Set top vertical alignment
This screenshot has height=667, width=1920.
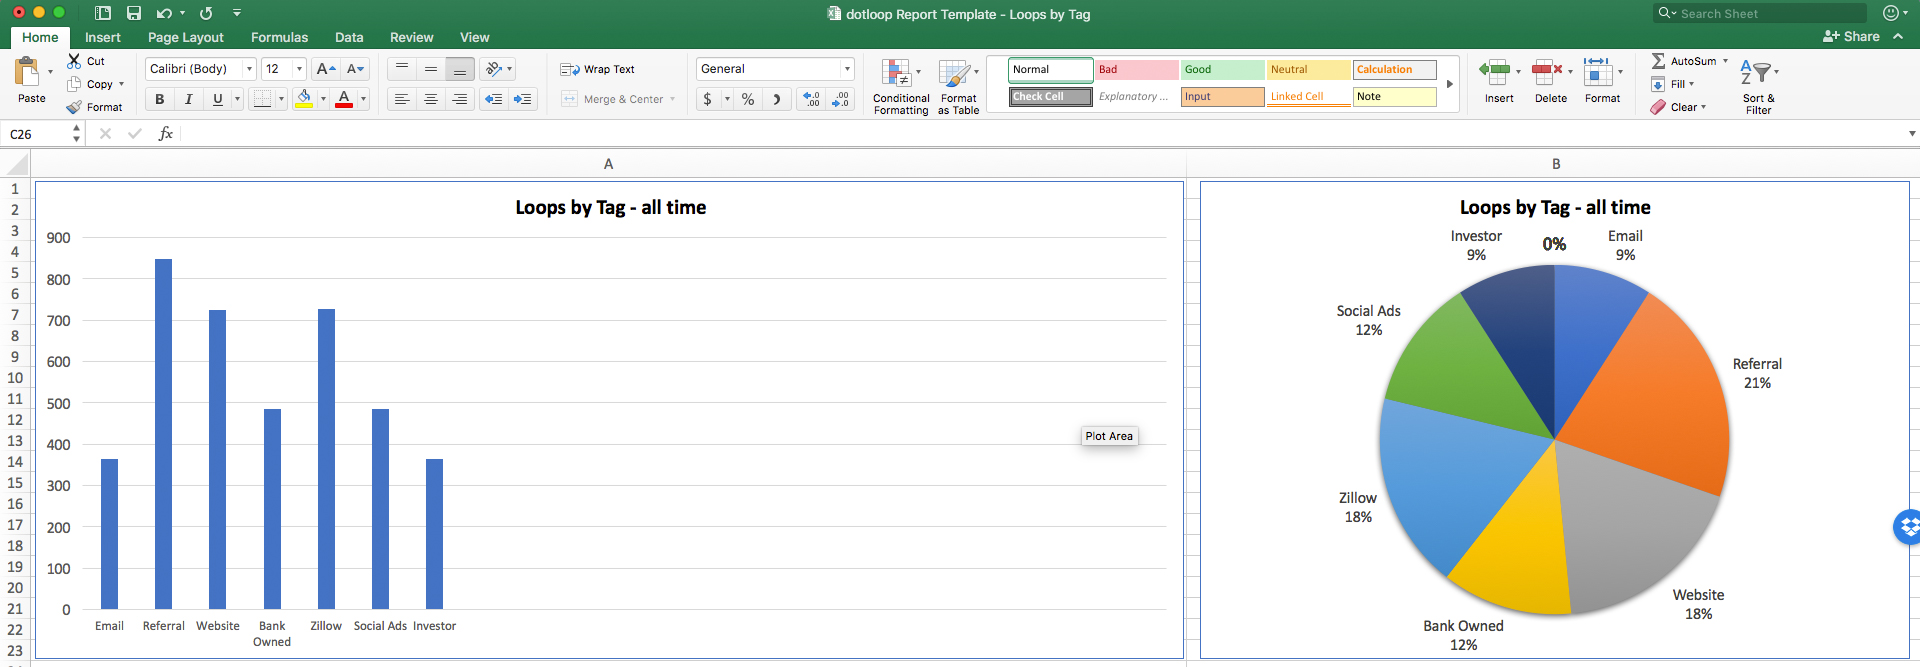pos(402,69)
